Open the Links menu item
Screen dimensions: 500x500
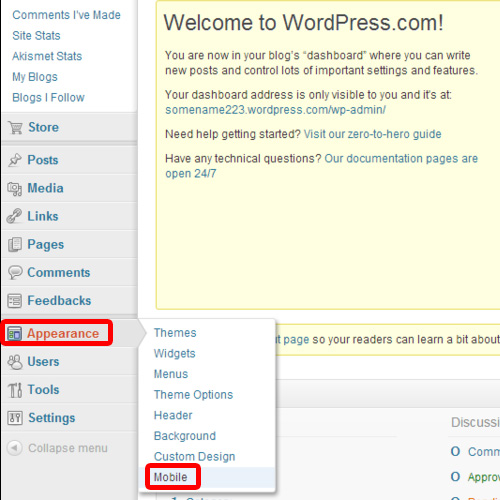point(43,216)
